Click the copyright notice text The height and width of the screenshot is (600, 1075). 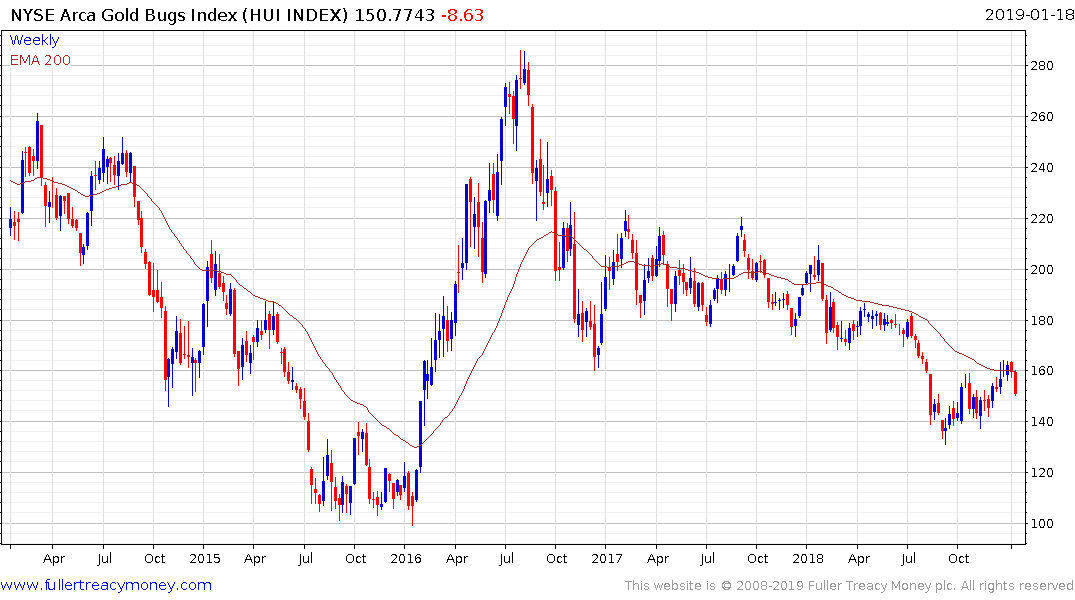pyautogui.click(x=849, y=586)
